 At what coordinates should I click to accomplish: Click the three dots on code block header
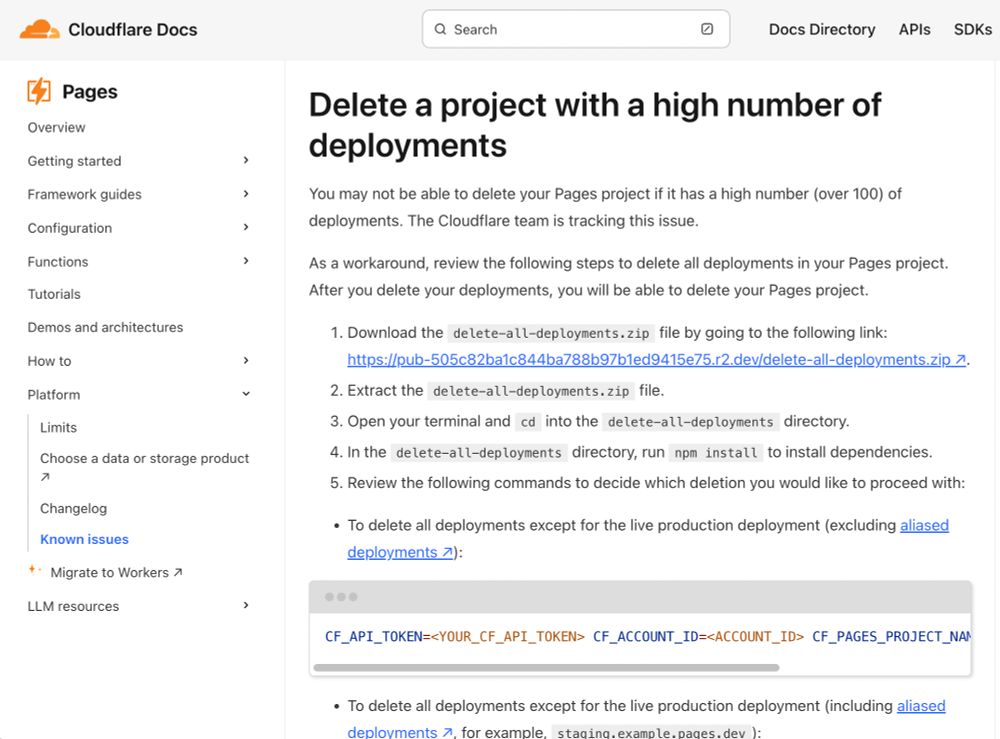341,597
